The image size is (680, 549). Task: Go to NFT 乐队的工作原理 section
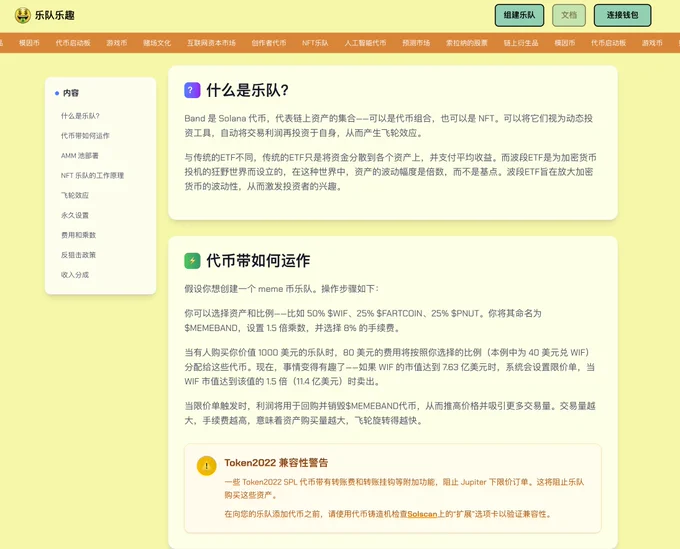(x=92, y=176)
